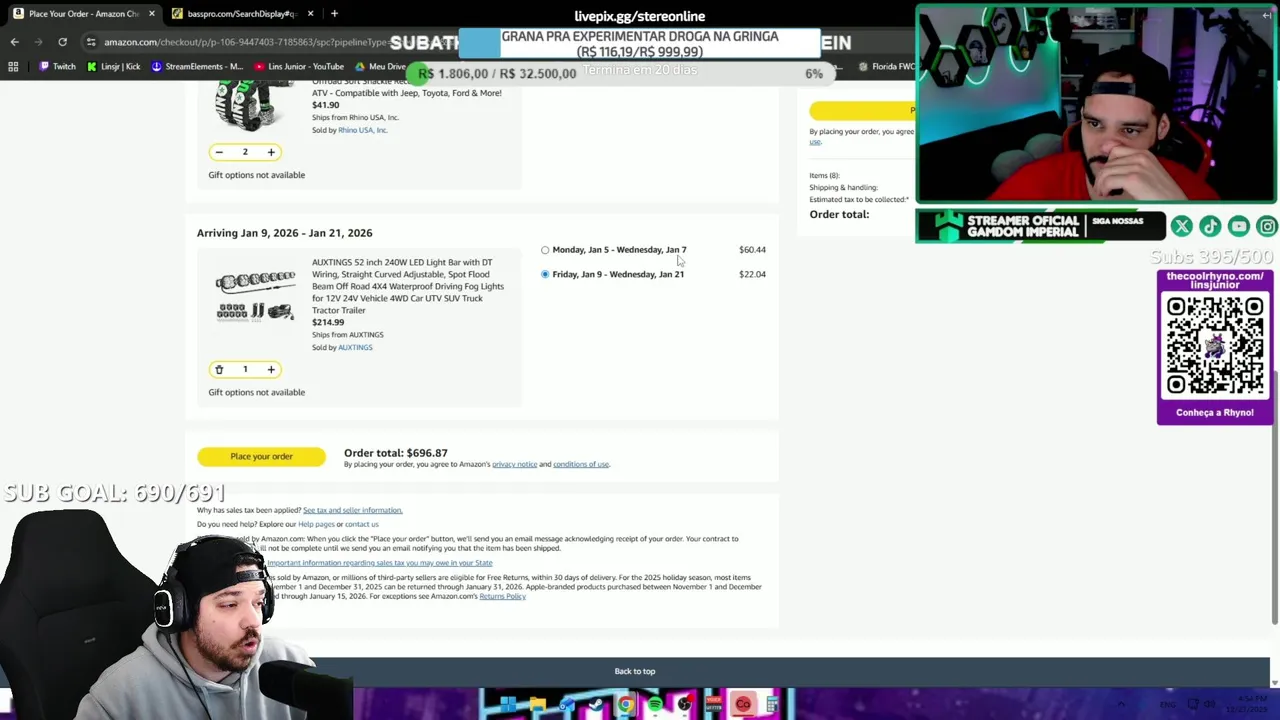Open Calculator from the taskbar
This screenshot has height=720, width=1280.
(772, 705)
